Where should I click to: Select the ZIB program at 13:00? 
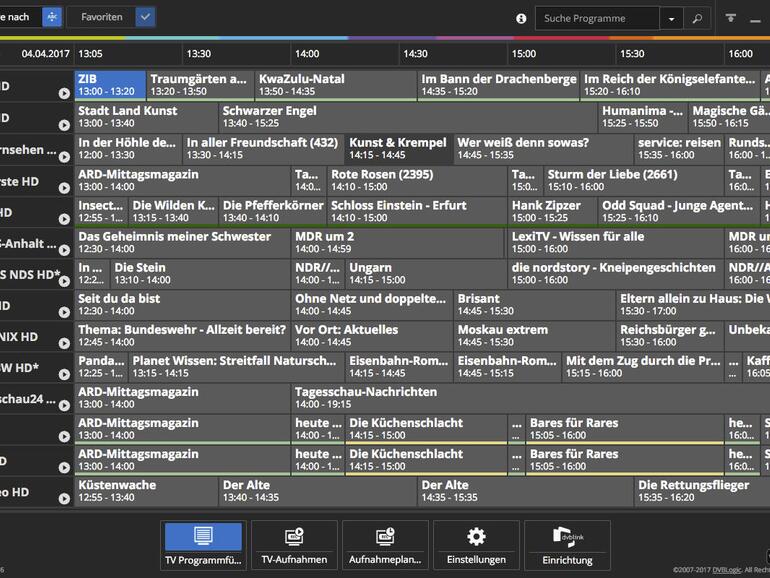(110, 85)
